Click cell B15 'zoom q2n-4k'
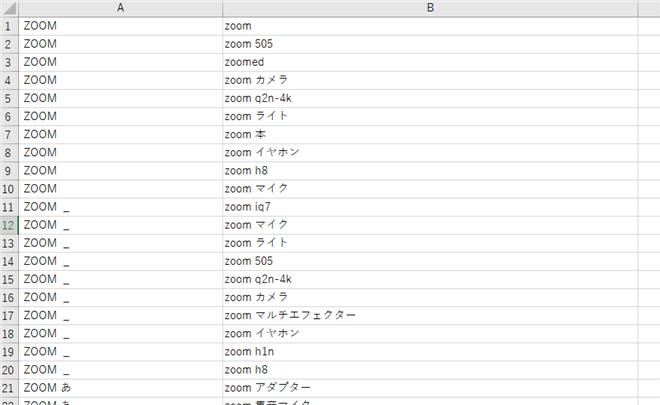 tap(430, 280)
